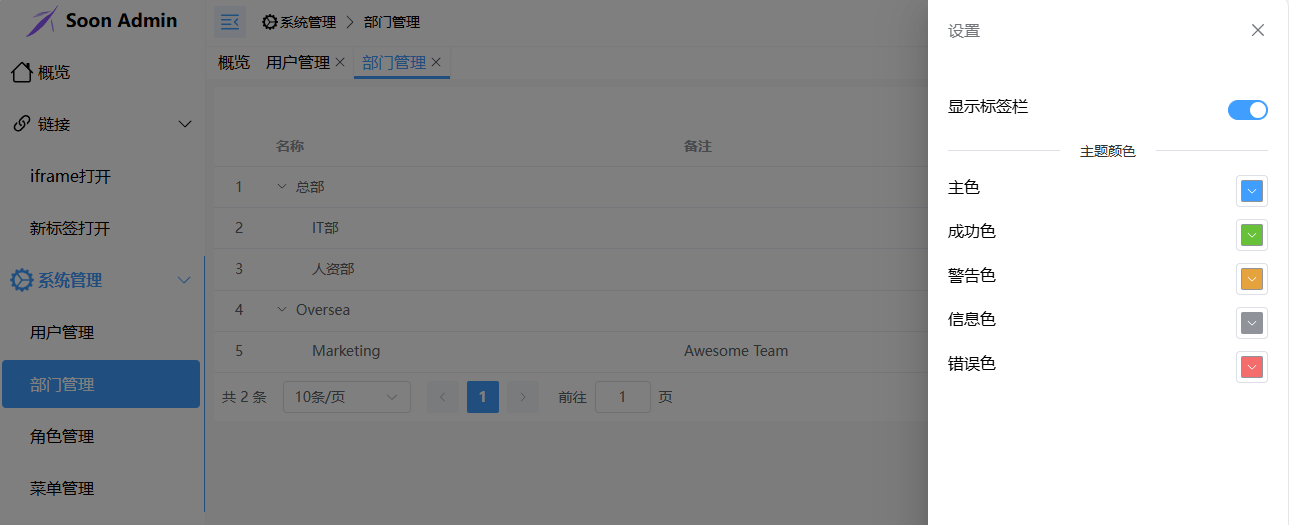The image size is (1289, 525).
Task: Collapse the 链接 sidebar submenu
Action: coord(184,124)
